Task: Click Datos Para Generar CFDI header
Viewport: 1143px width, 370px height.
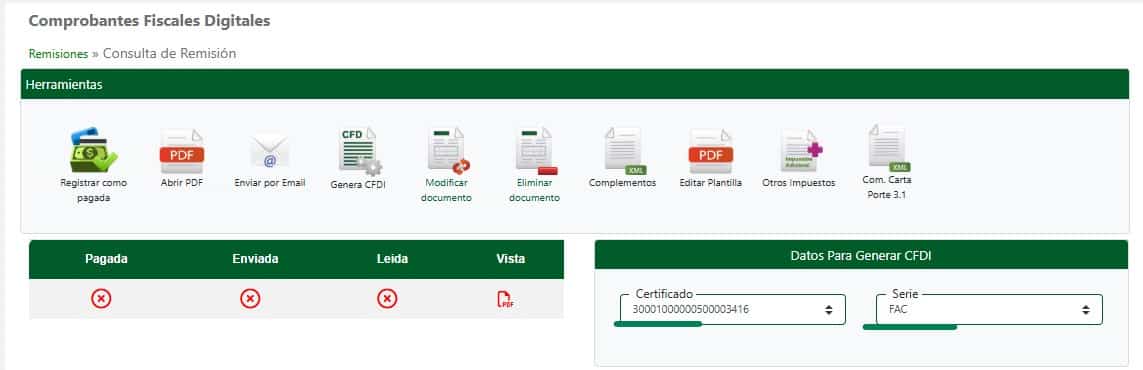Action: point(862,256)
